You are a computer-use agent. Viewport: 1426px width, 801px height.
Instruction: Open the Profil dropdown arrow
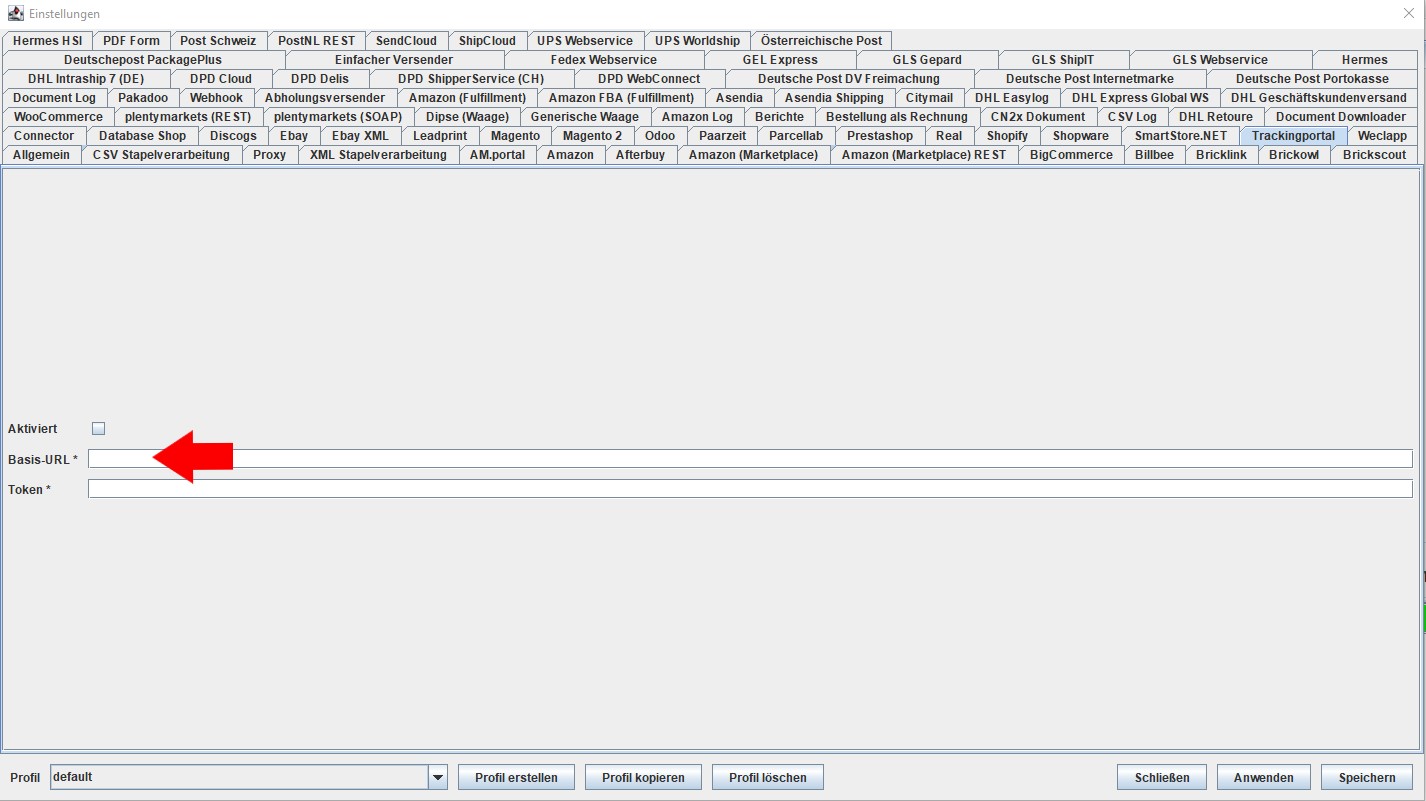click(x=437, y=777)
